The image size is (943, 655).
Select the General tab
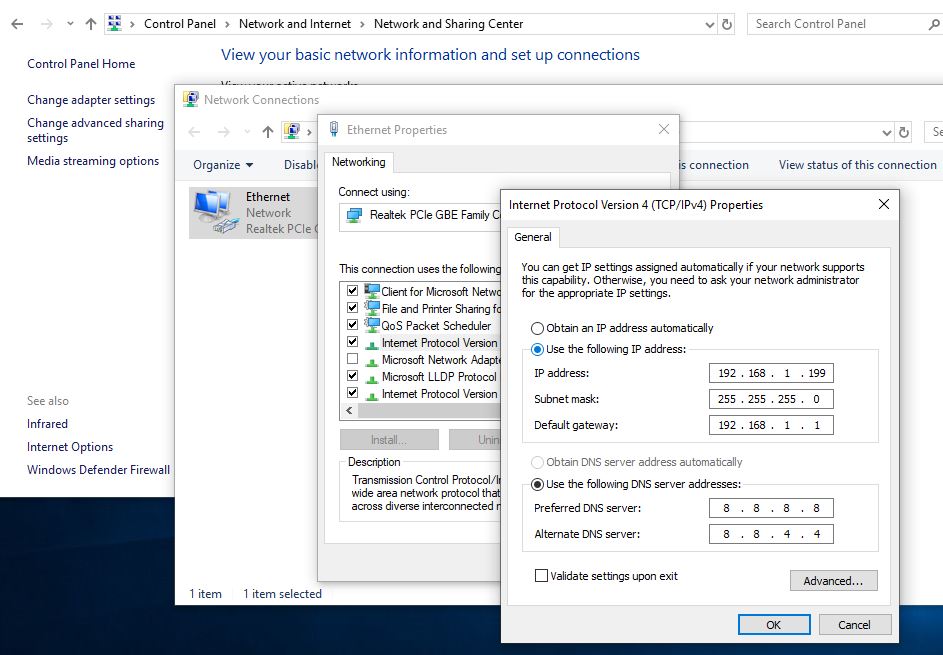532,237
